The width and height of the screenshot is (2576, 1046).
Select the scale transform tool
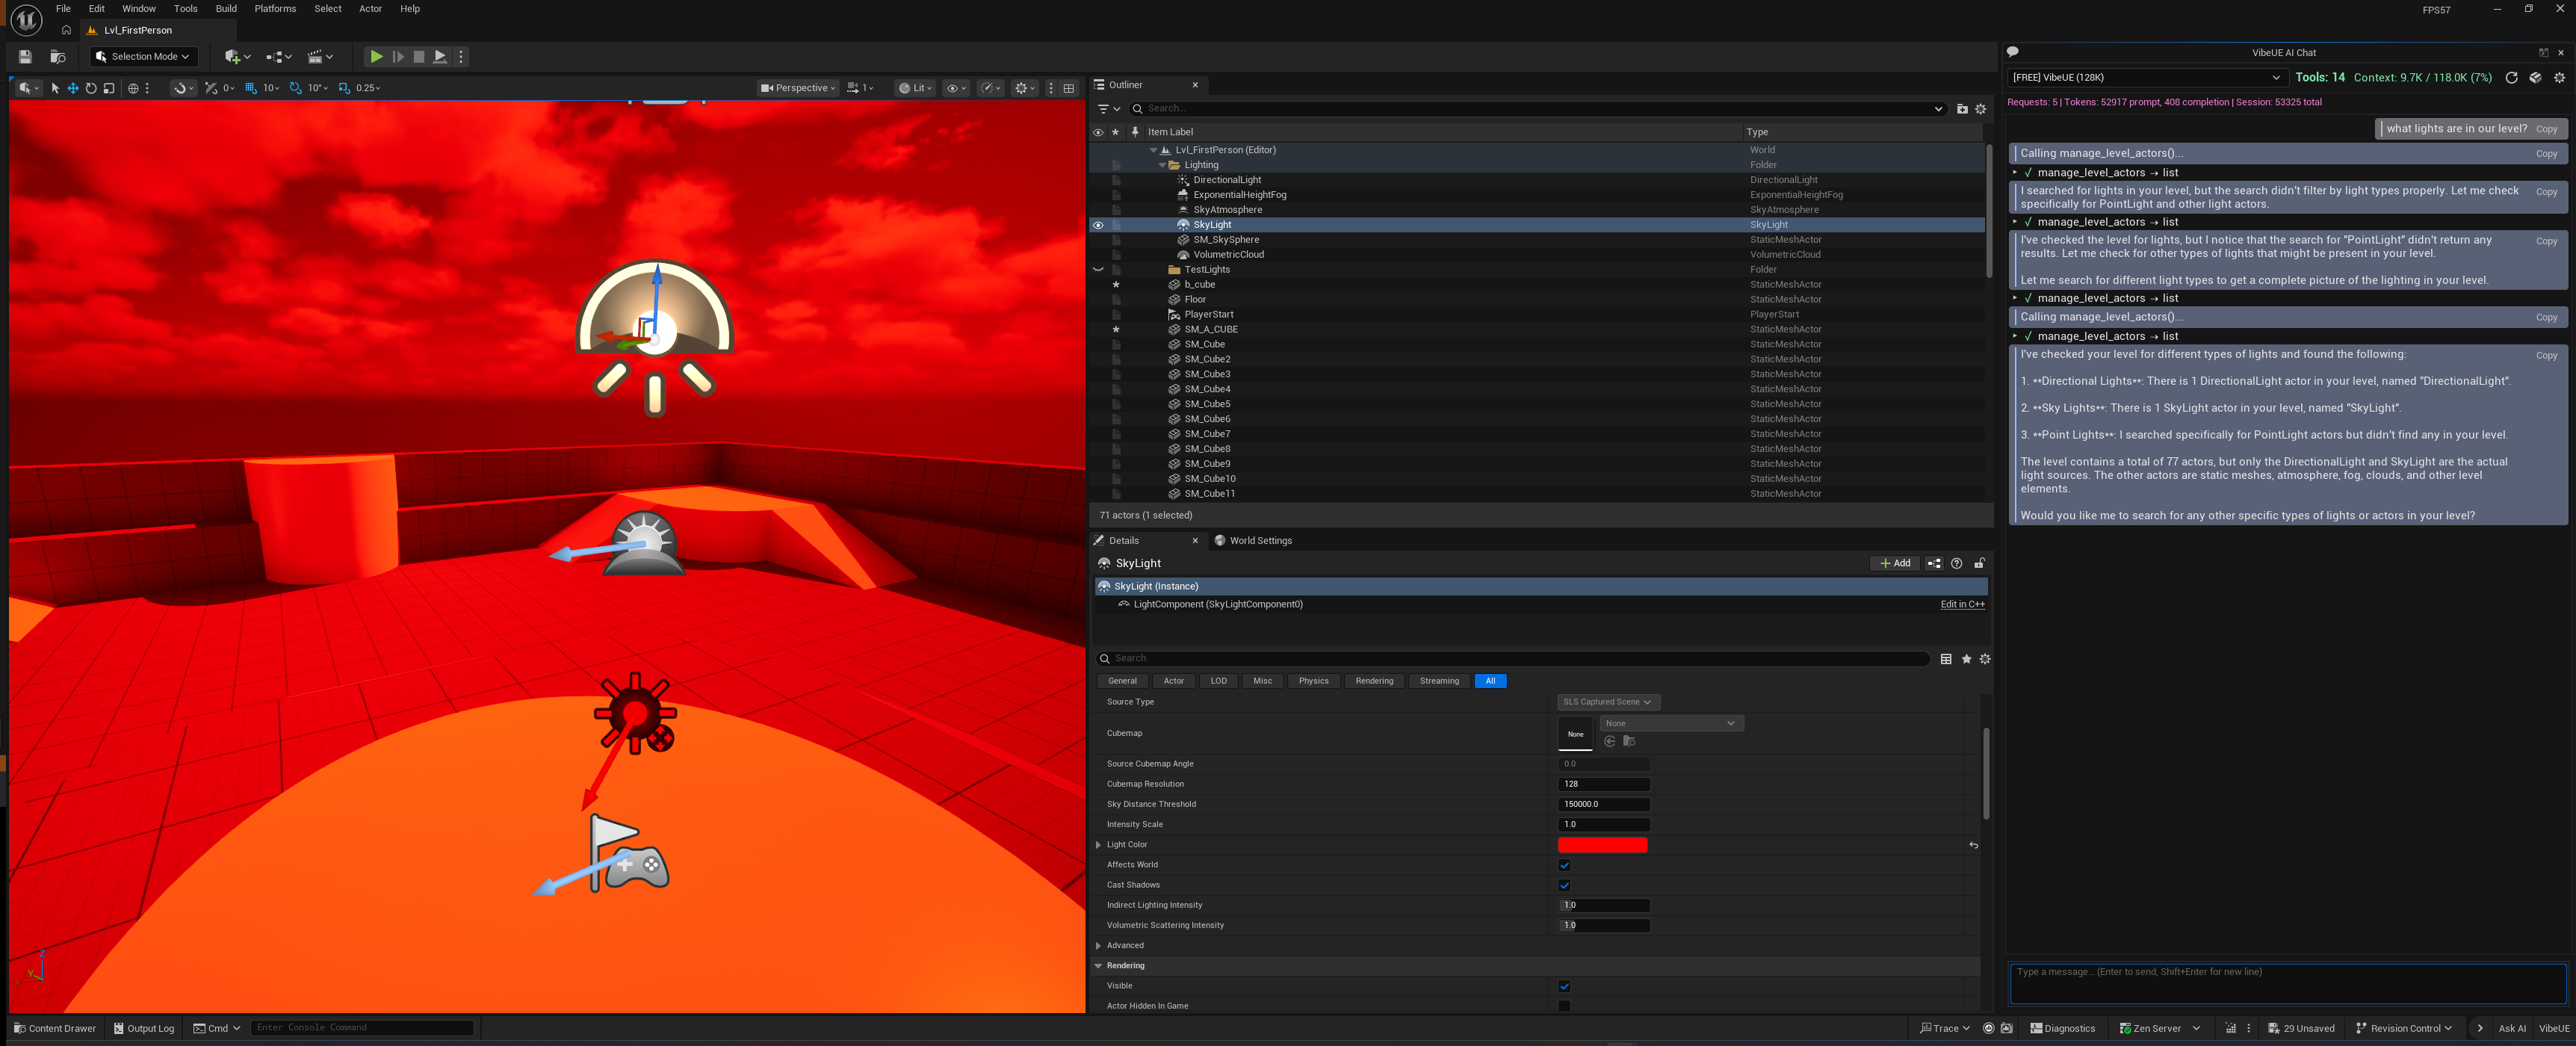(x=109, y=88)
